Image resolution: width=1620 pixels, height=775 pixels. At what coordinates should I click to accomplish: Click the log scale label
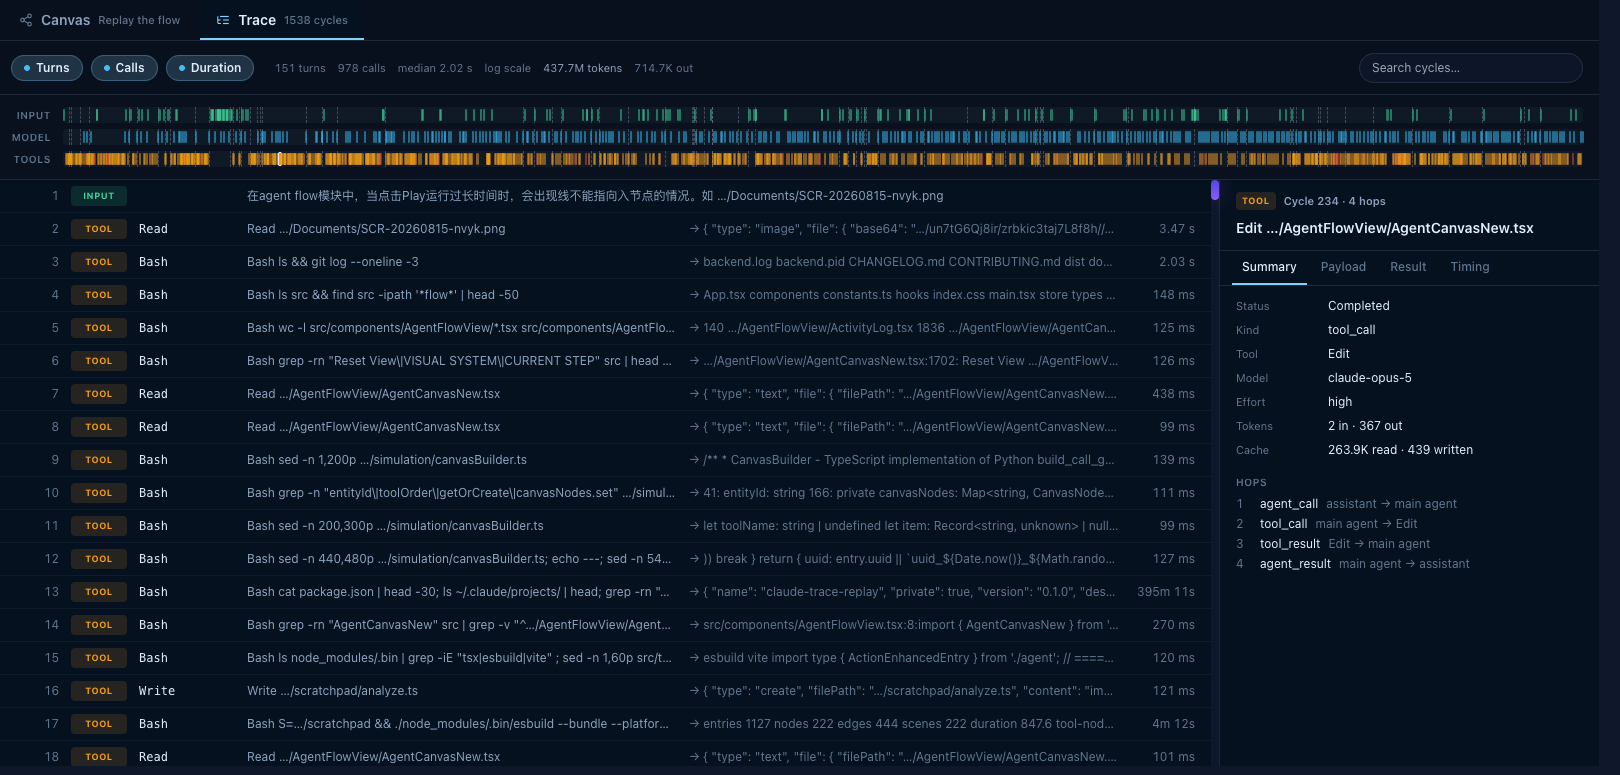pos(508,68)
